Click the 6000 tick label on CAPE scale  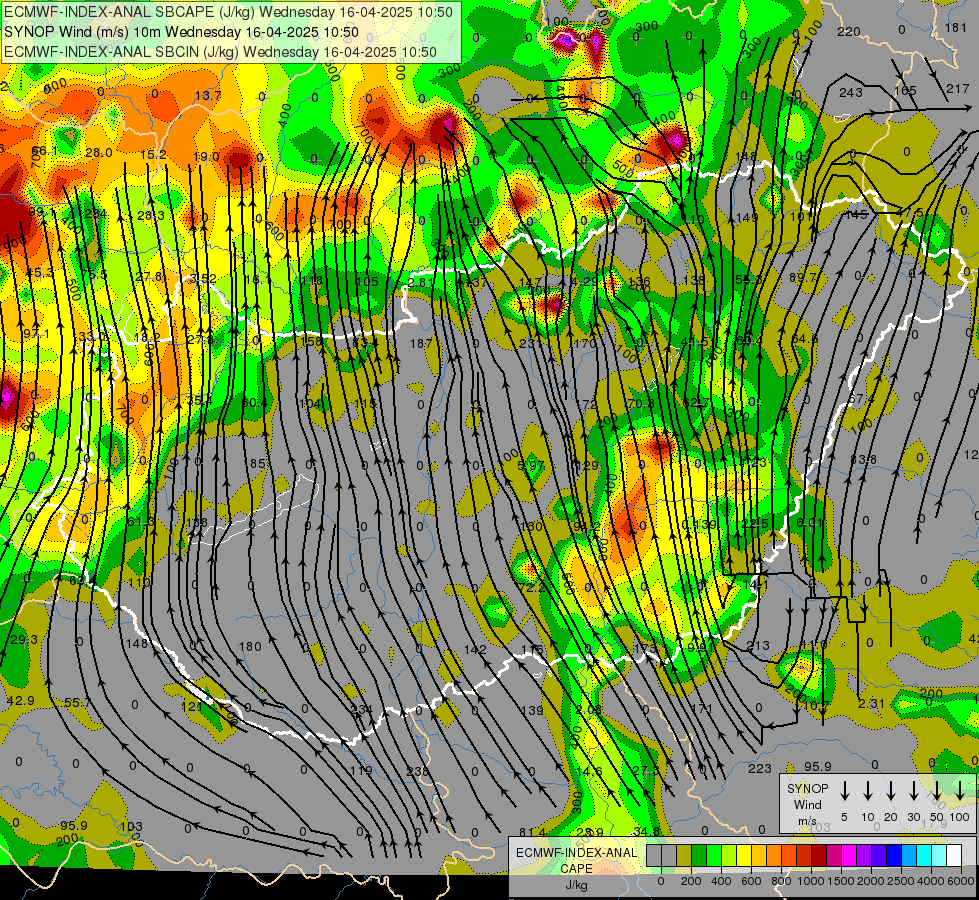(961, 881)
